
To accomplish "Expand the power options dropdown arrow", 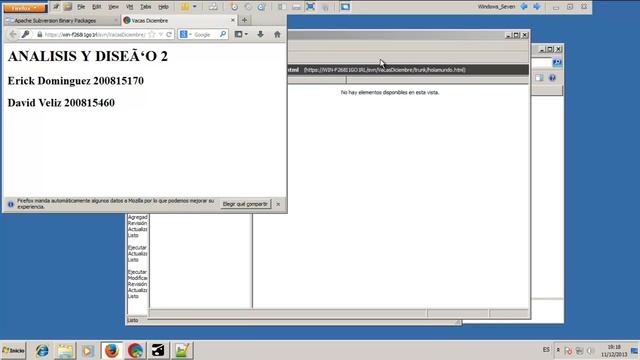I will [195, 7].
